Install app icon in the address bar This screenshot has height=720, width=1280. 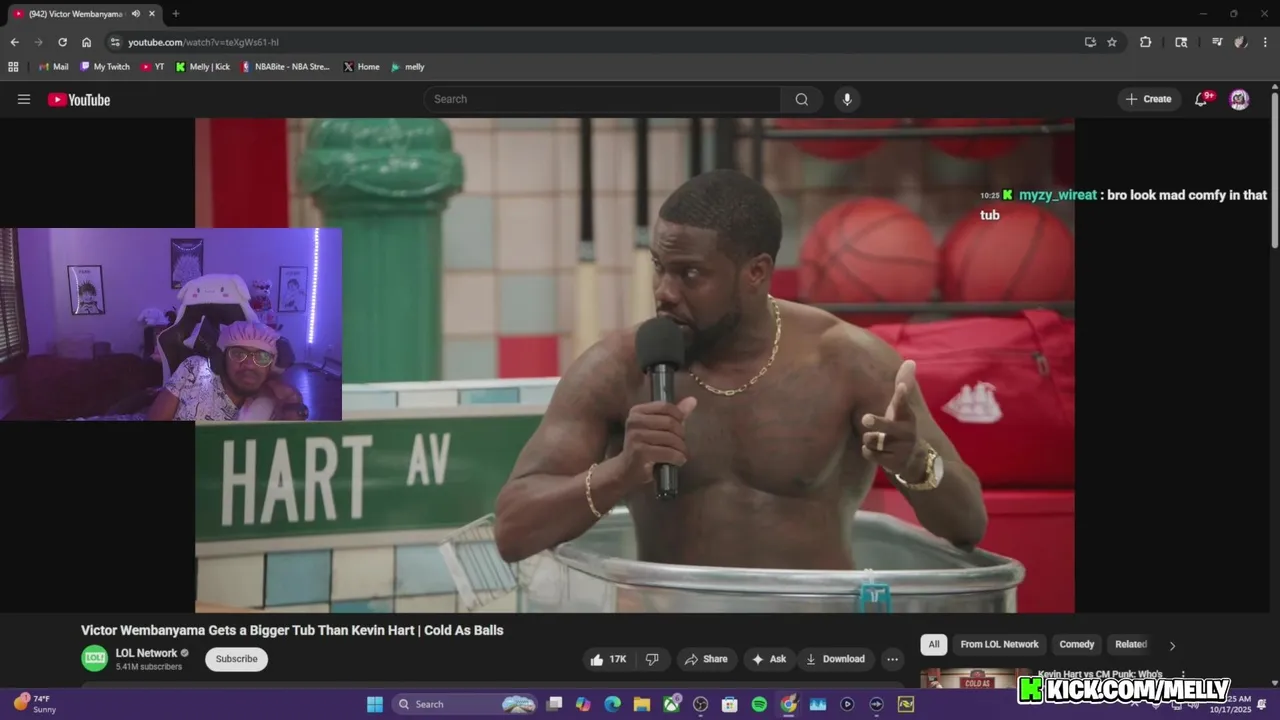1090,42
